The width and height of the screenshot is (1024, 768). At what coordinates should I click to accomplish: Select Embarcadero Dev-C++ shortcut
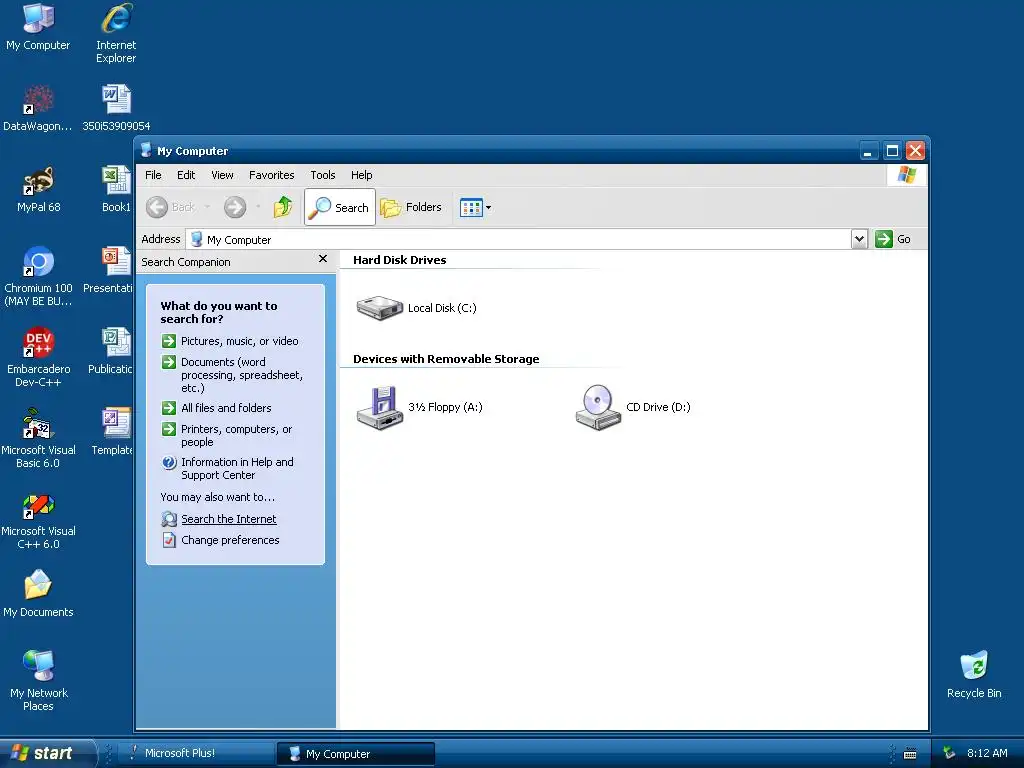click(38, 358)
